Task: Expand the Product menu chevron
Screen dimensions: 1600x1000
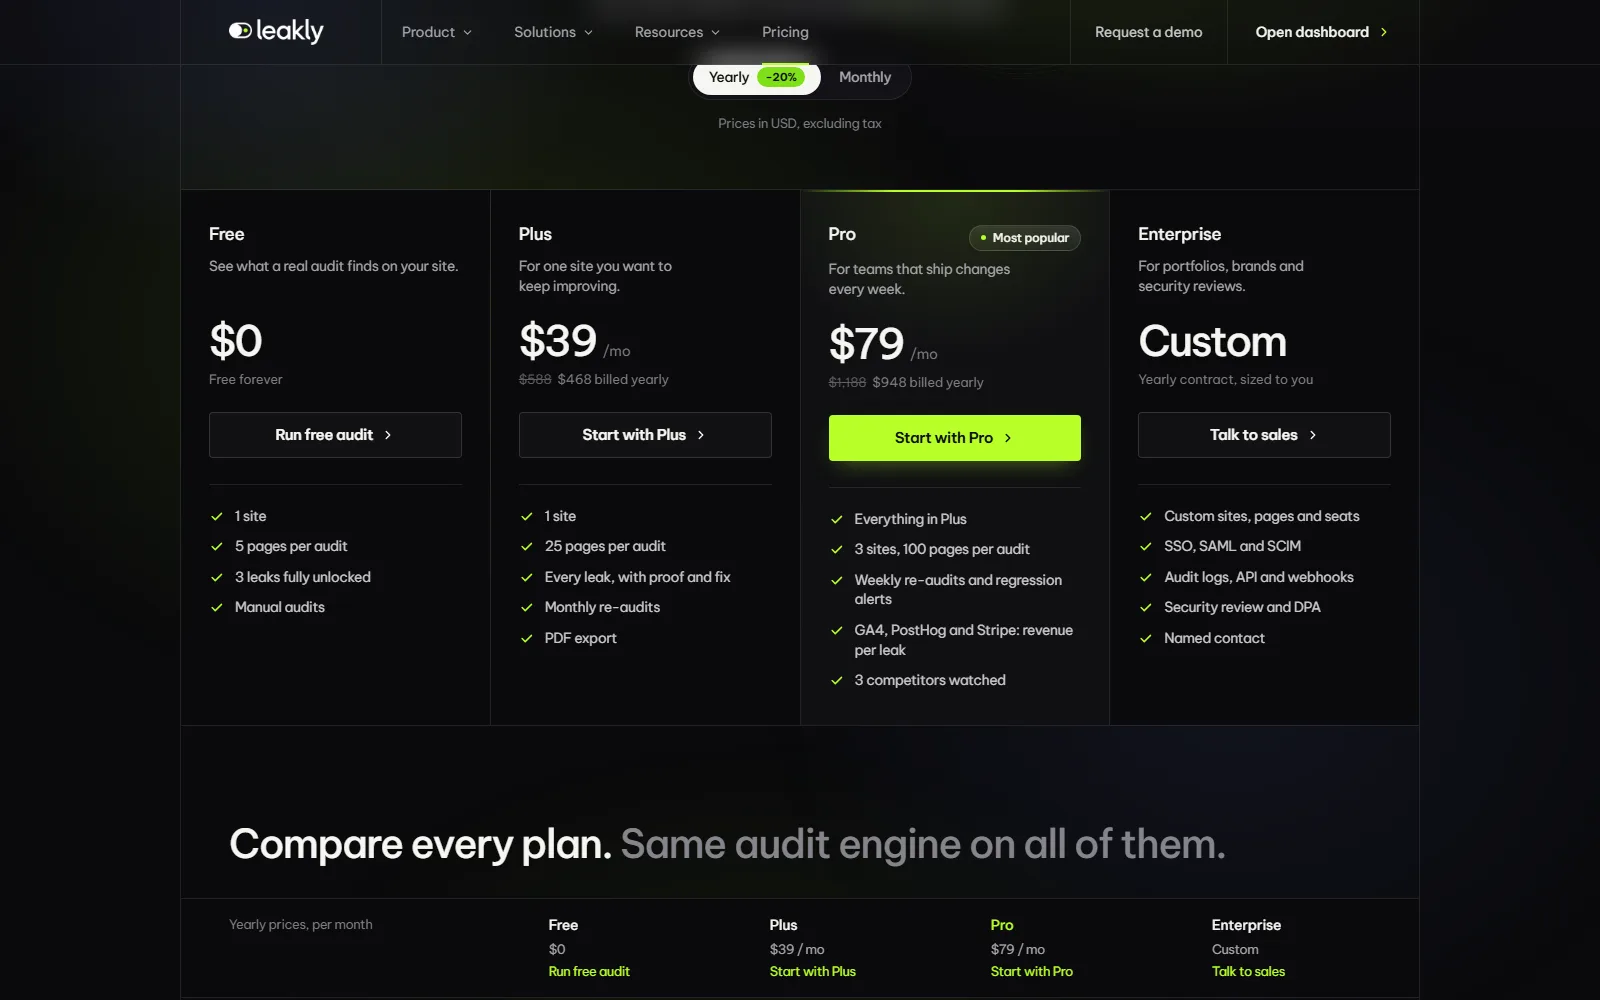Action: pos(467,33)
